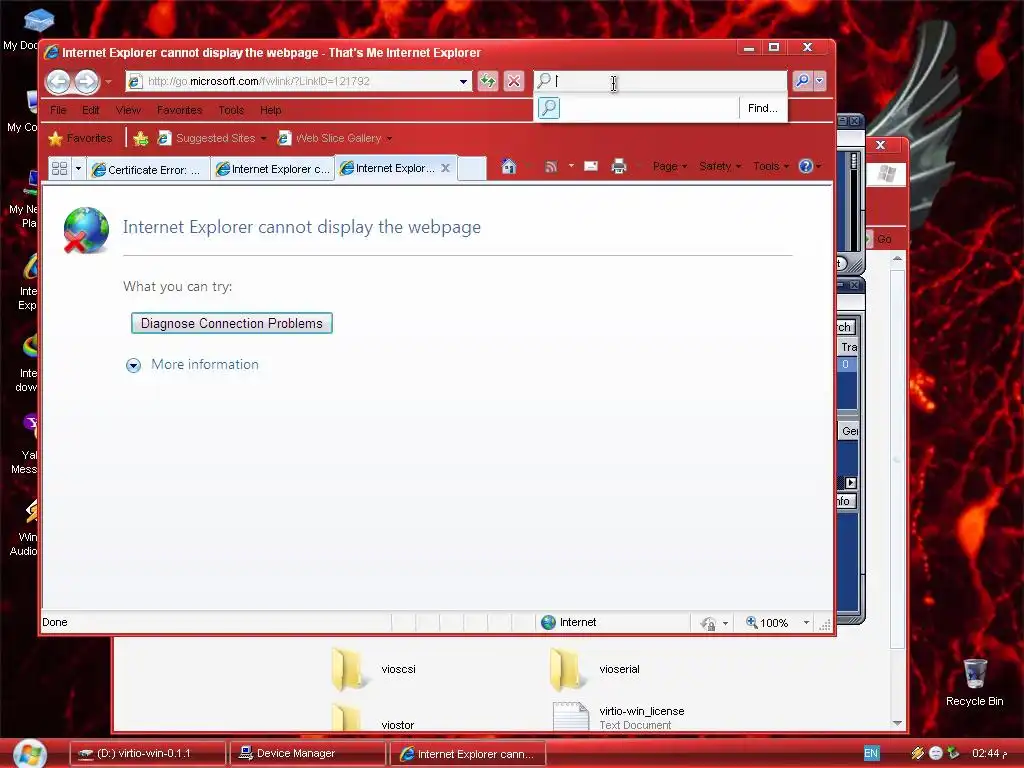Click Diagnose Connection Problems button

click(x=232, y=323)
